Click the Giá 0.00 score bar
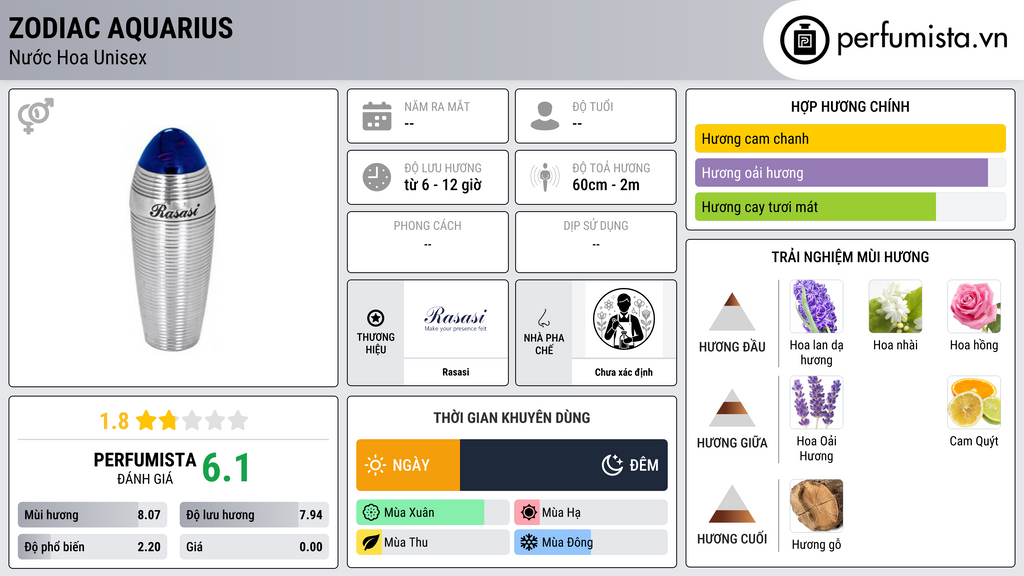This screenshot has width=1024, height=576. [x=254, y=547]
